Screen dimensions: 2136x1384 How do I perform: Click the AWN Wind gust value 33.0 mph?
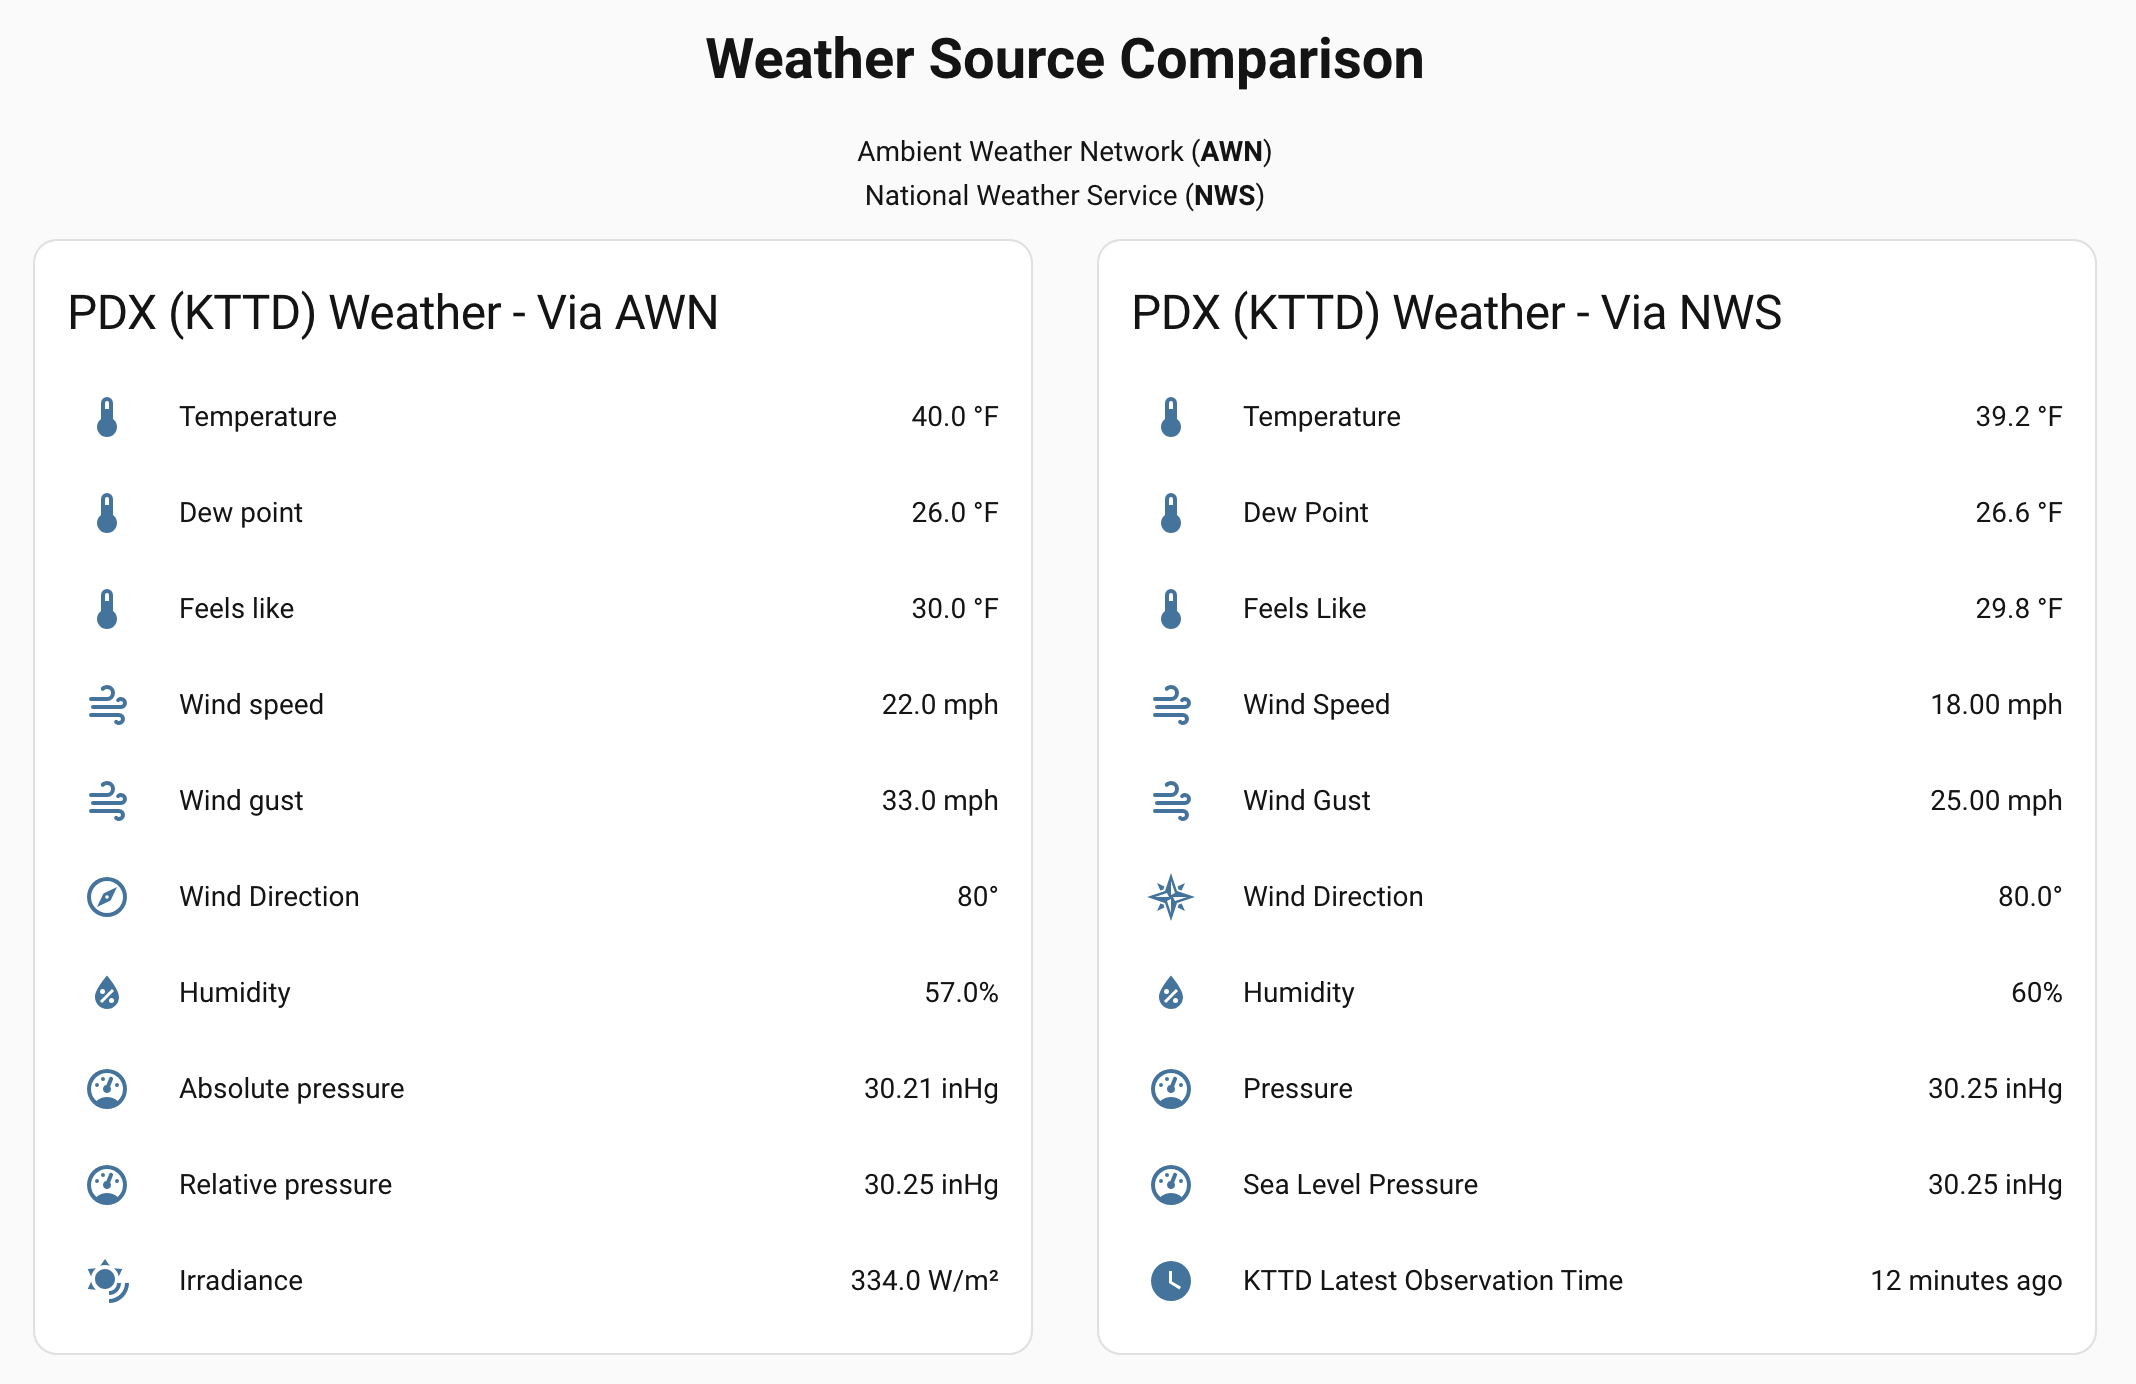939,801
